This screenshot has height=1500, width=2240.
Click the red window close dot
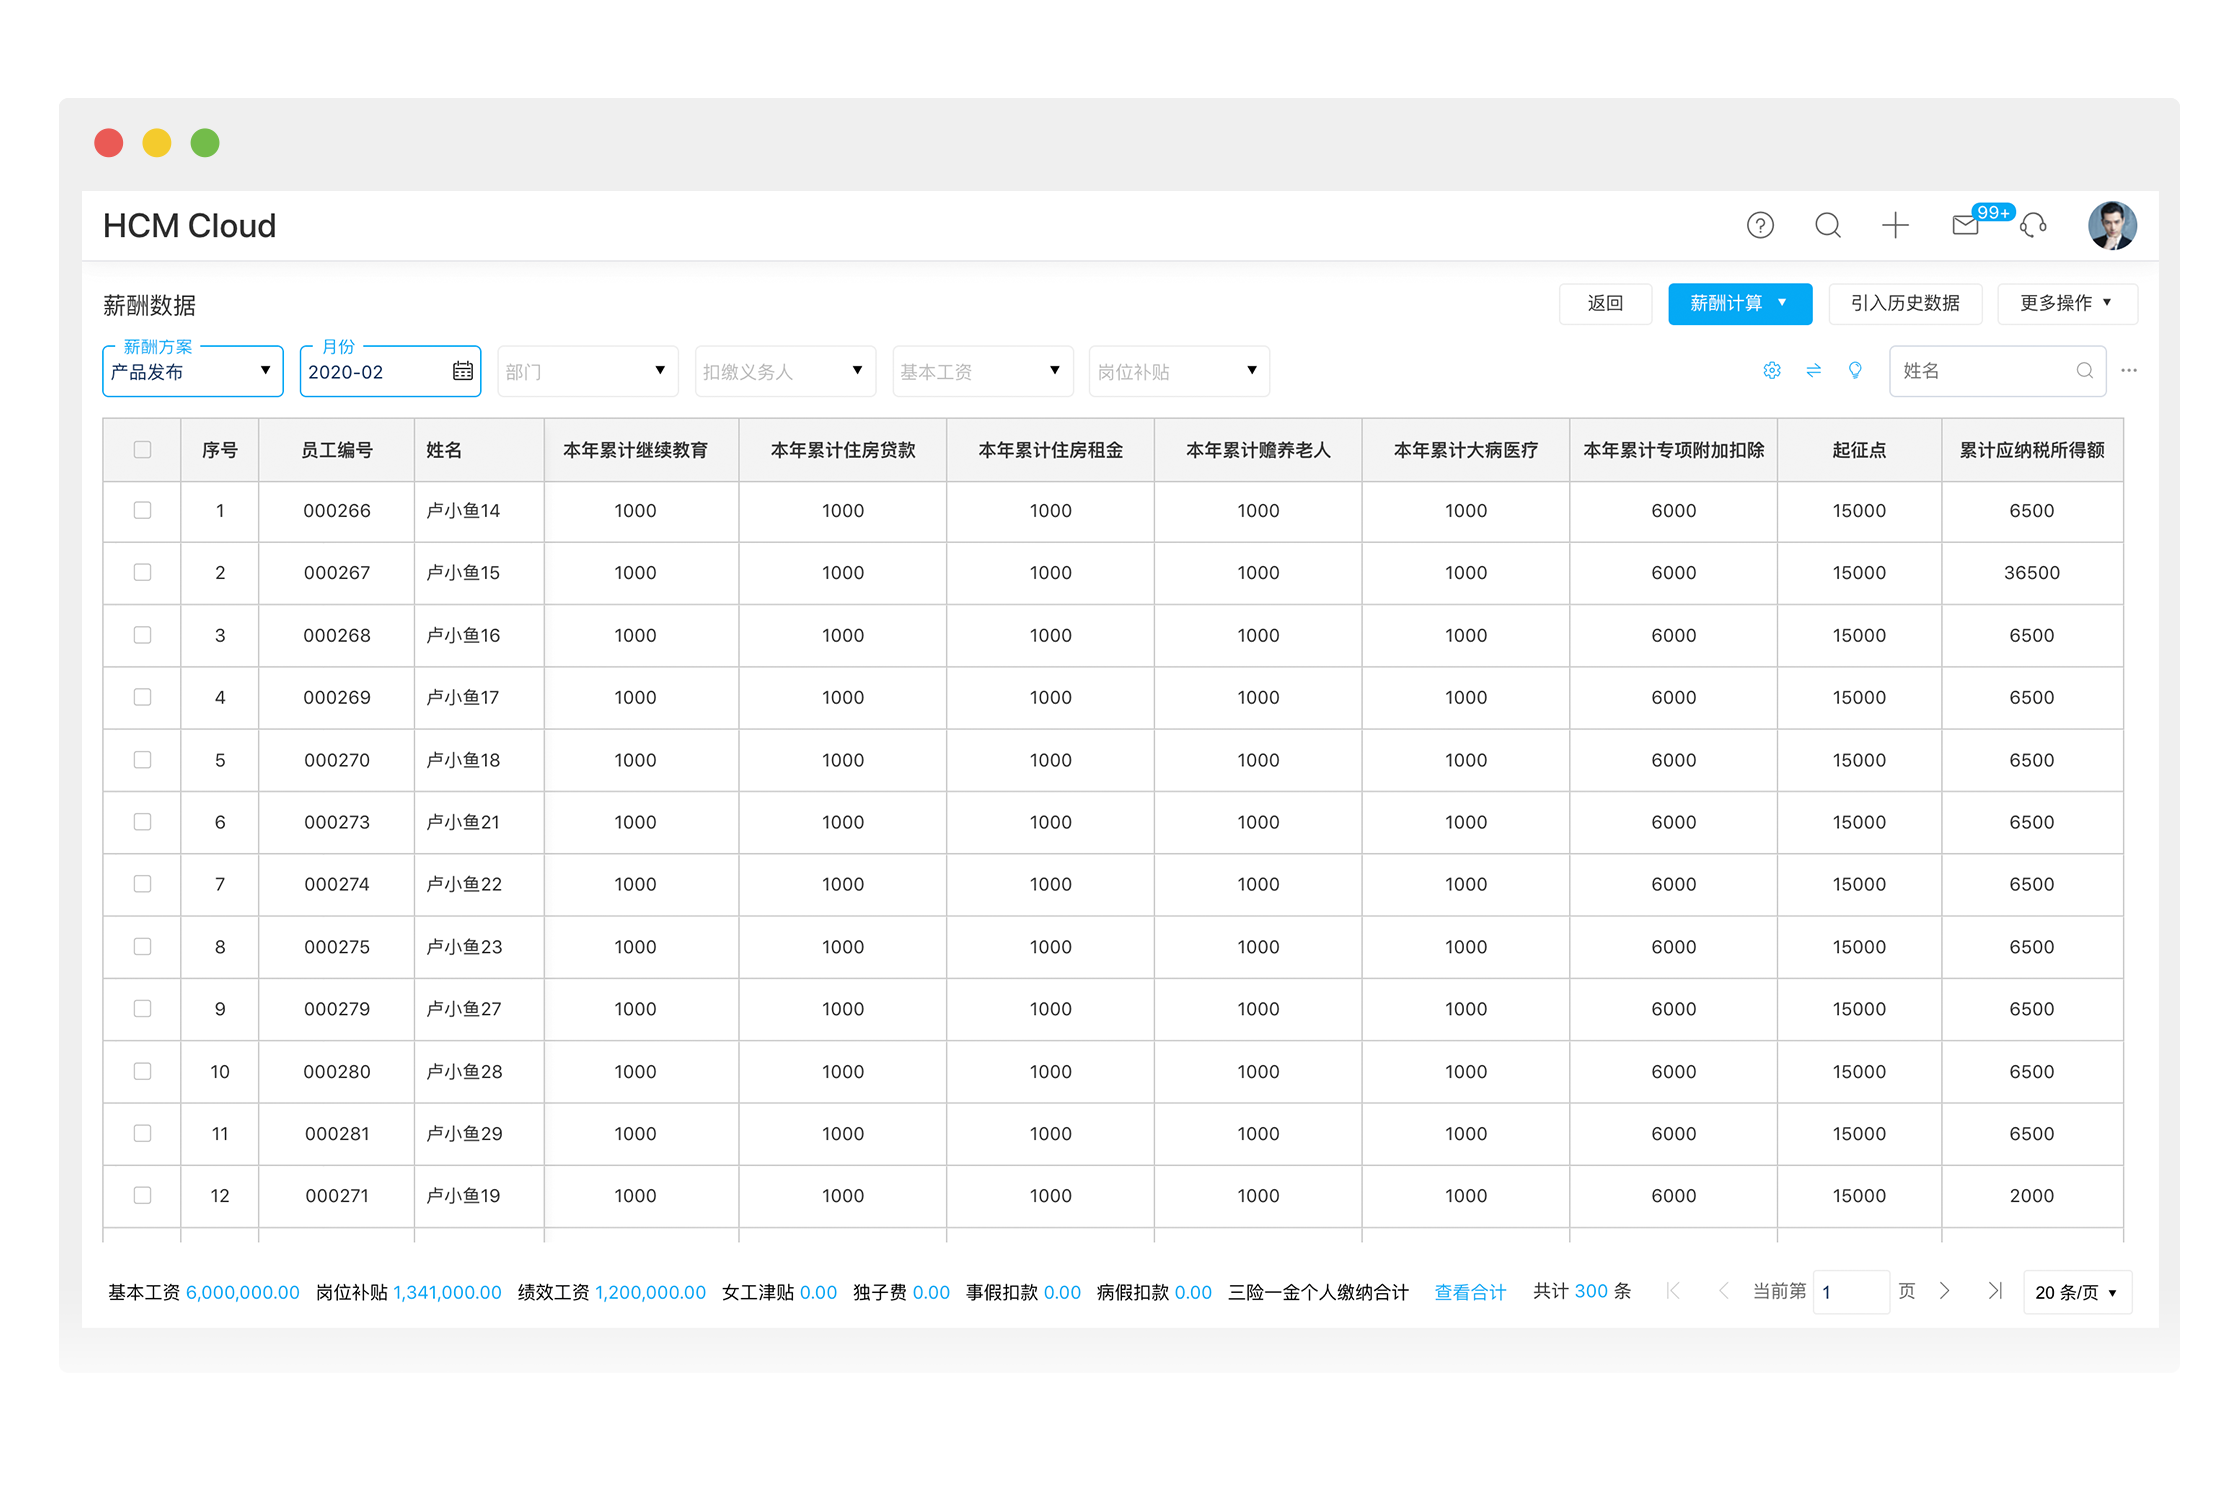point(109,143)
